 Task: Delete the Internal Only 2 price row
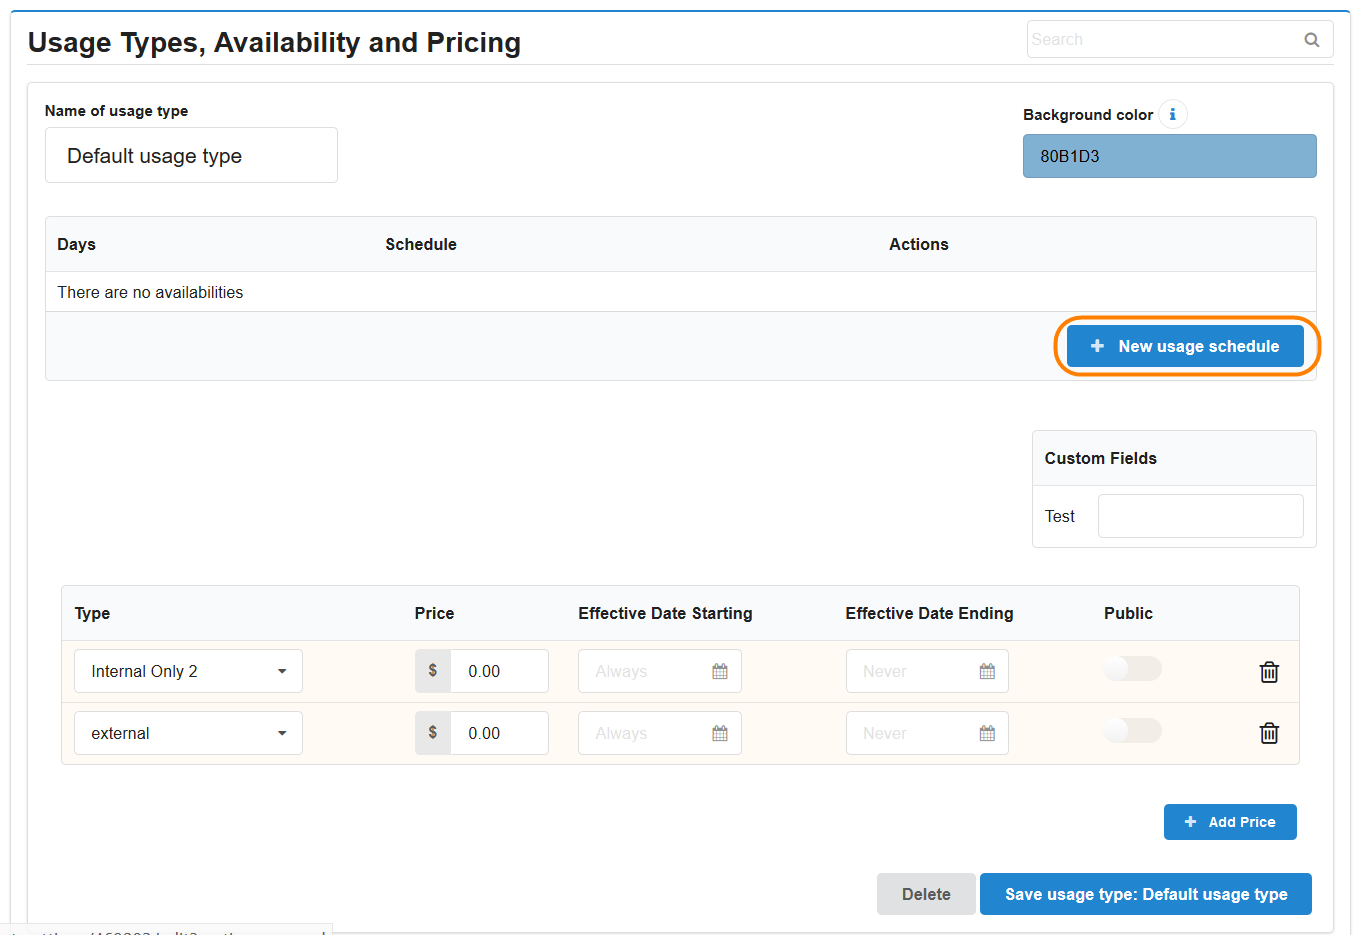[x=1269, y=672]
